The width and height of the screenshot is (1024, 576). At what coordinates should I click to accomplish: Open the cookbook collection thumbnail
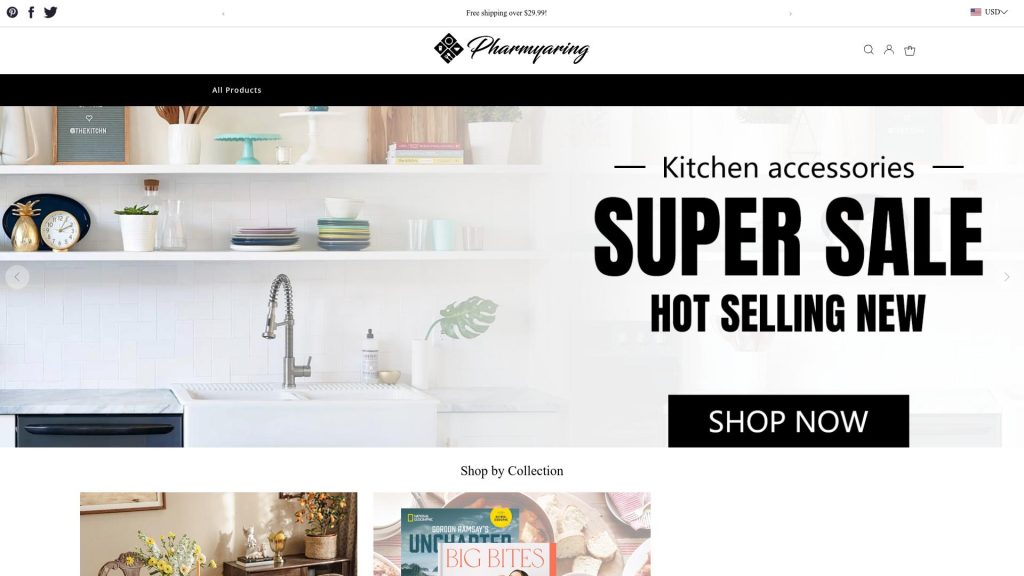coord(512,534)
